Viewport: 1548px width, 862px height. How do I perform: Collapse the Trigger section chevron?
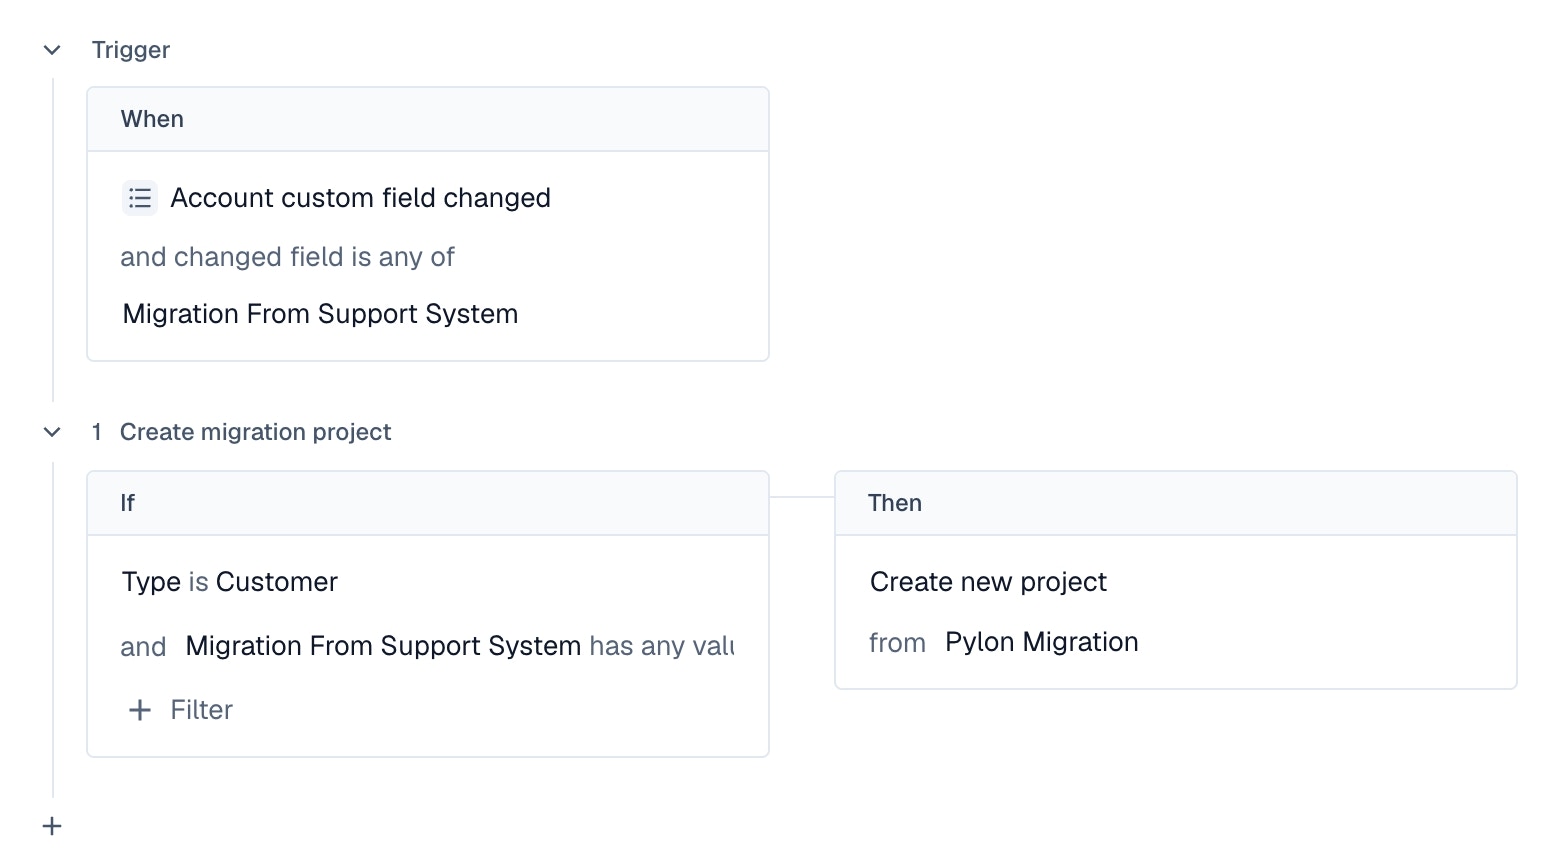(52, 50)
